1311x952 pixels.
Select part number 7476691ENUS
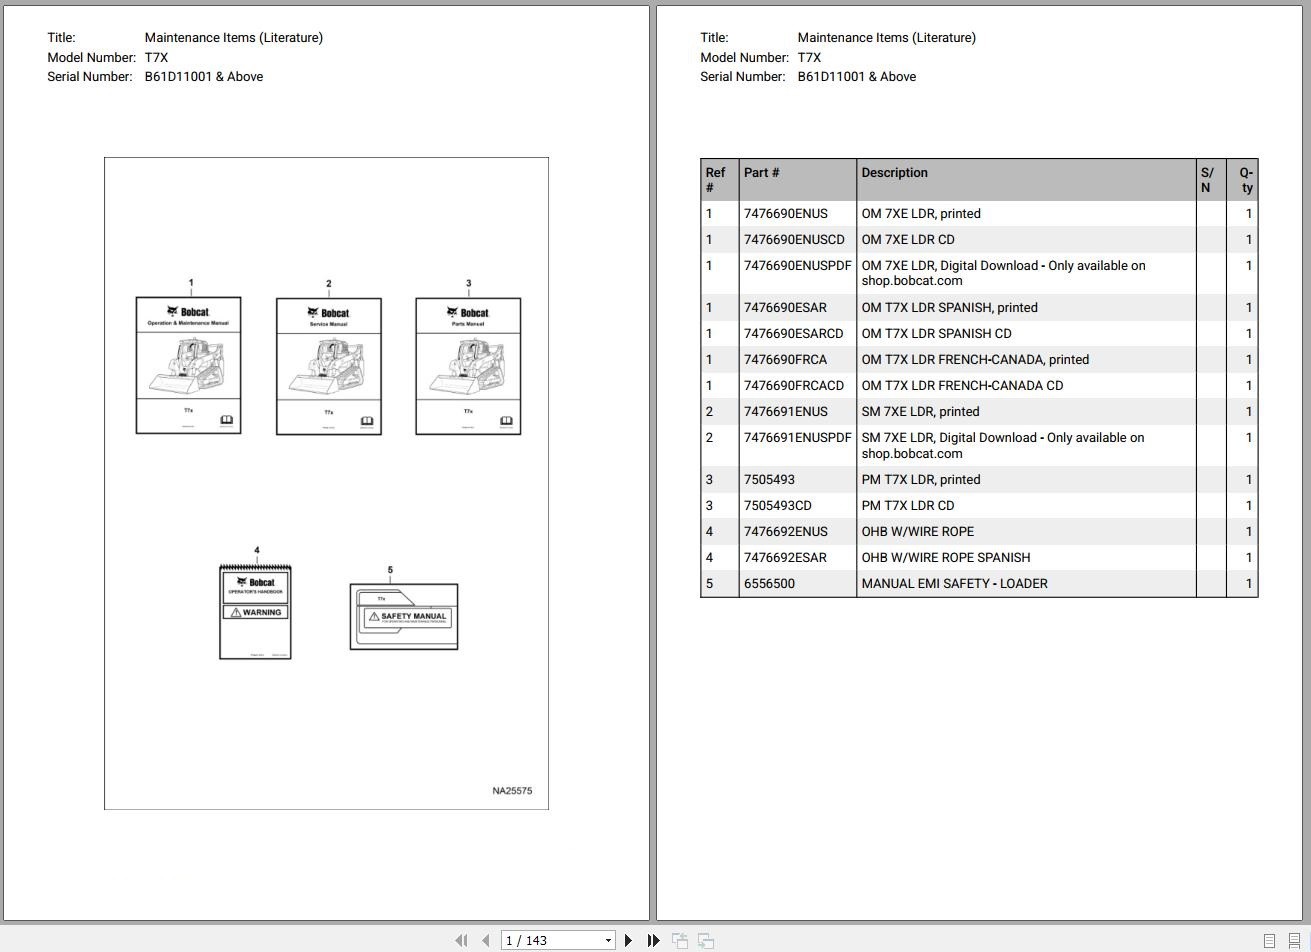[x=786, y=412]
